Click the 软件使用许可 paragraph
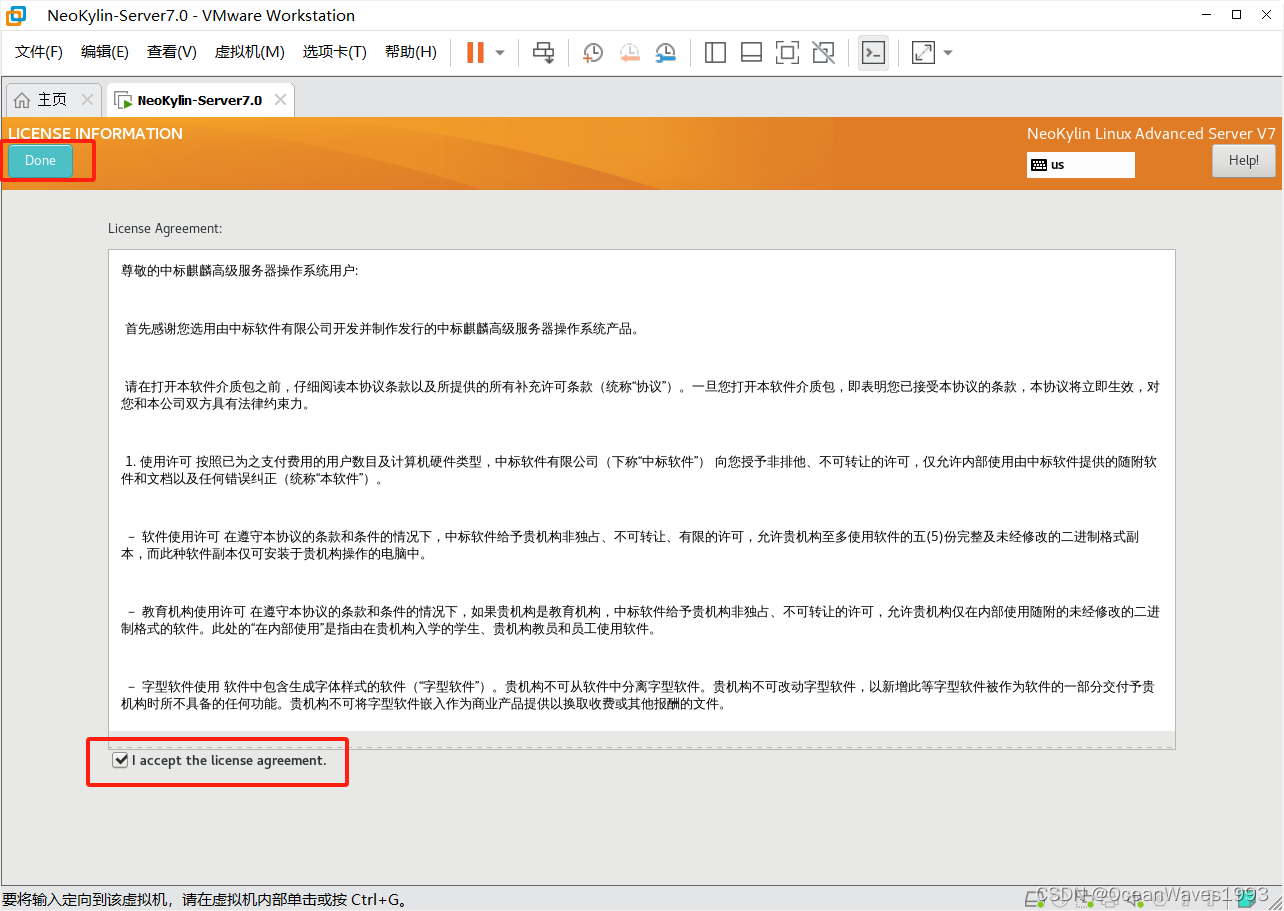The height and width of the screenshot is (911, 1284). click(x=630, y=545)
